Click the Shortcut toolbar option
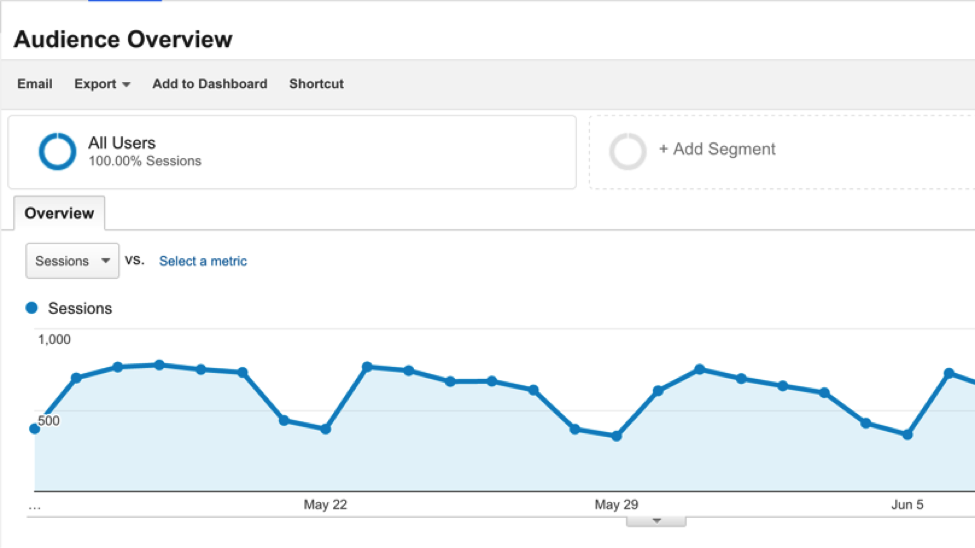 click(316, 84)
